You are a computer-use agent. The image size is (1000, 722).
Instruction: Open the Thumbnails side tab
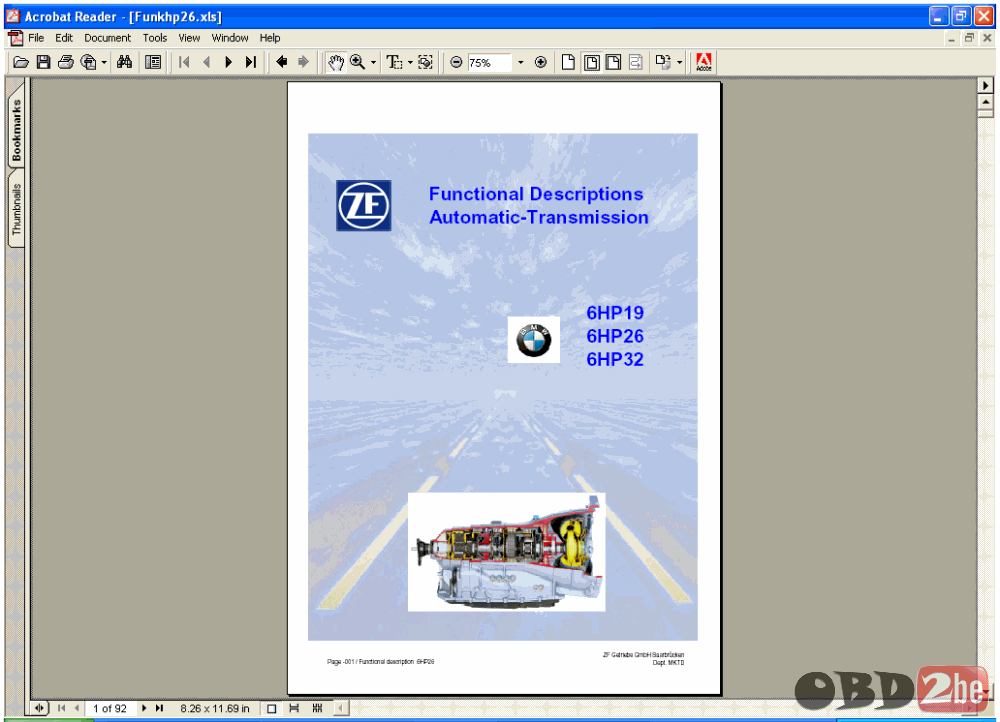[16, 209]
